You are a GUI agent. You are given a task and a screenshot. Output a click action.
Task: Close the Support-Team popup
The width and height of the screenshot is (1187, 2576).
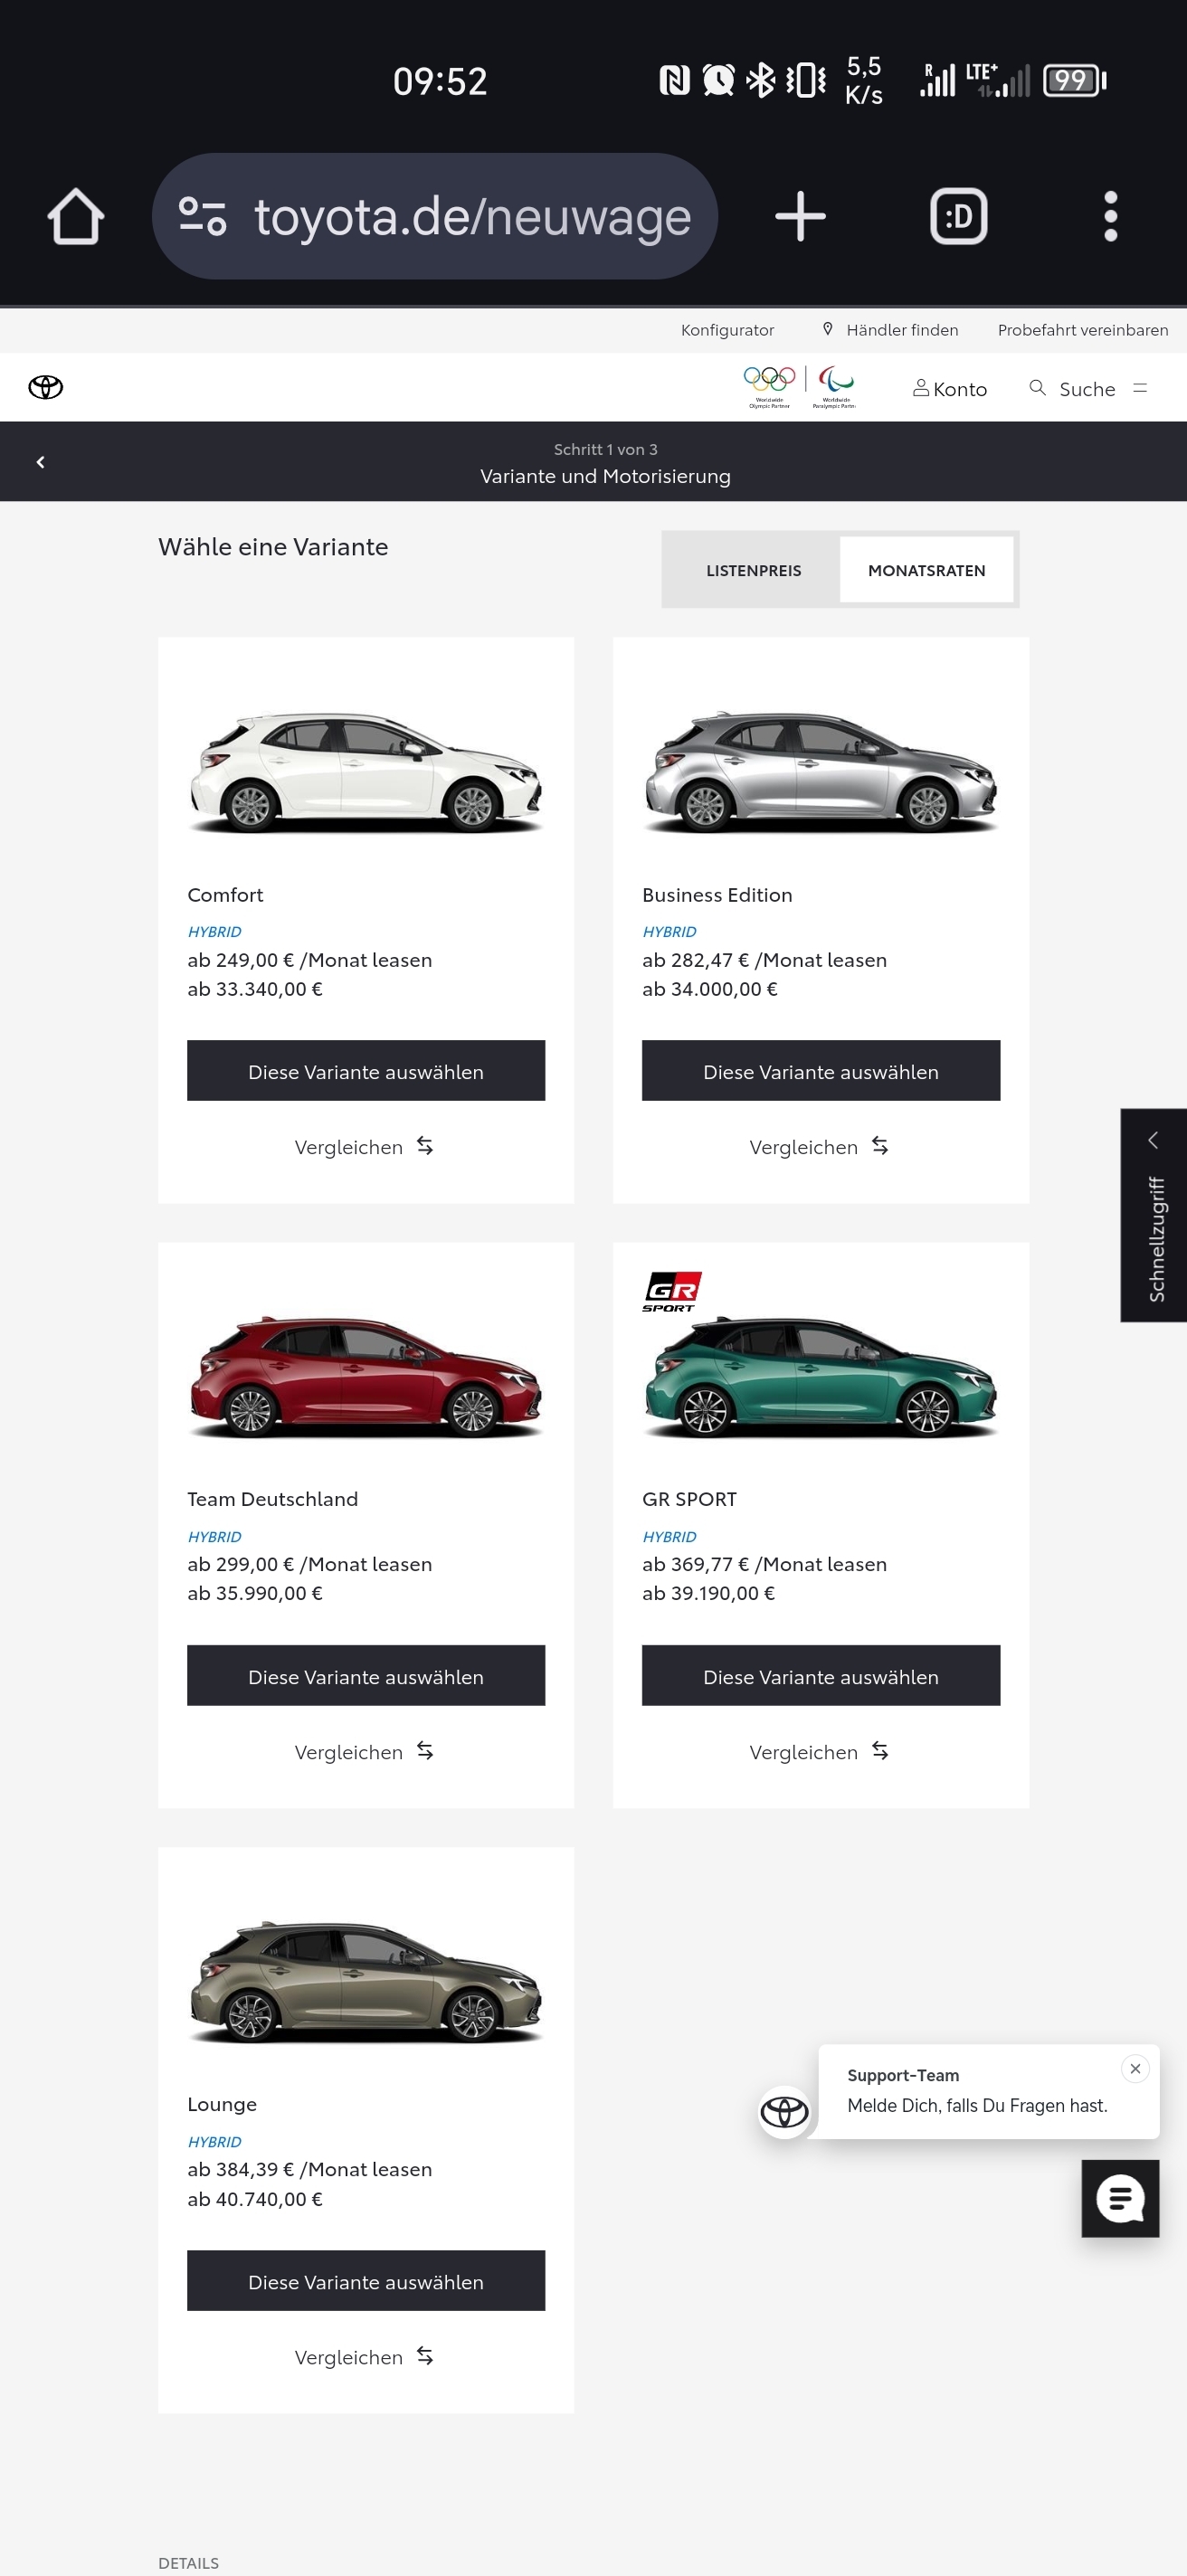click(x=1135, y=2068)
